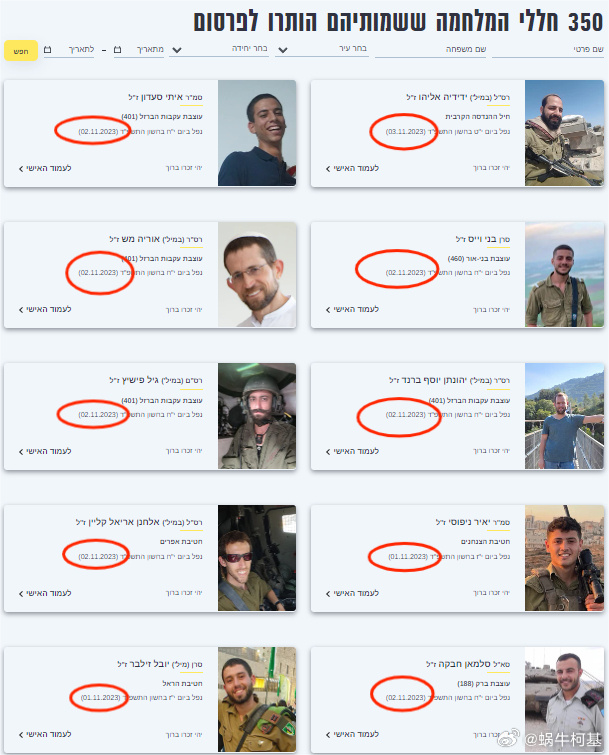Open personal page of יהונתן יוסף ברנד
The width and height of the screenshot is (609, 755).
click(x=352, y=451)
